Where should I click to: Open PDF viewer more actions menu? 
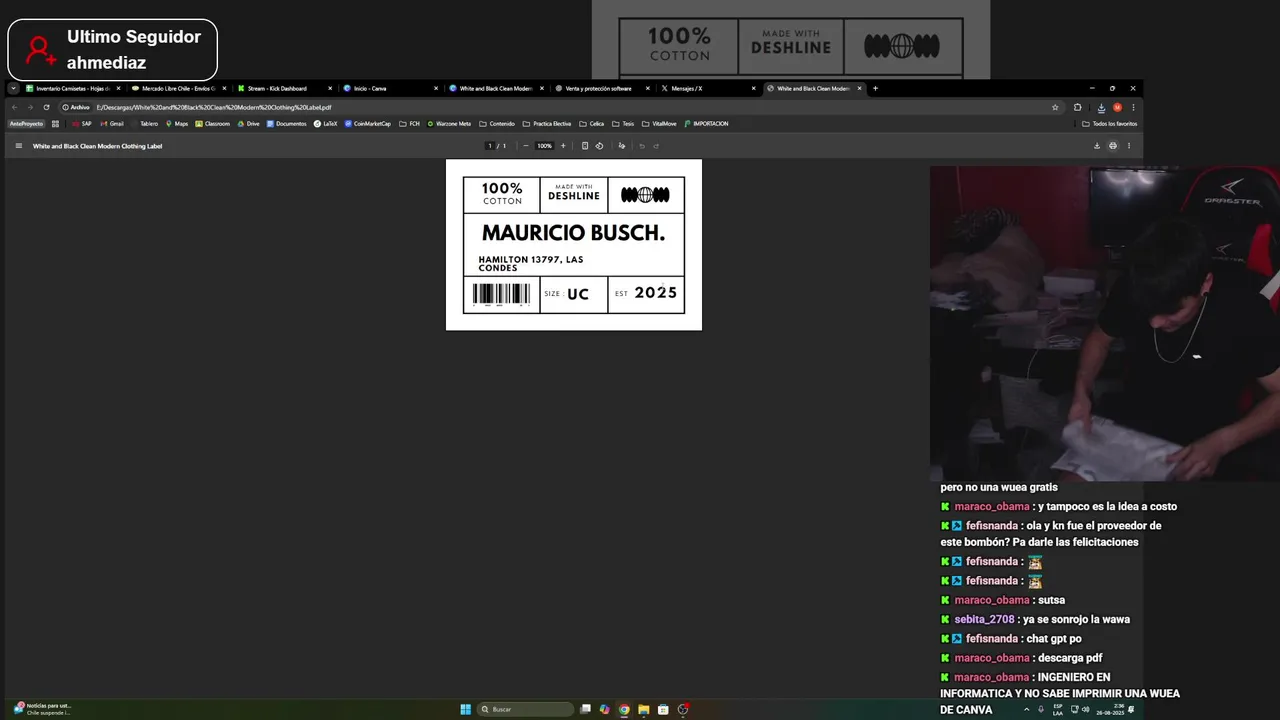pyautogui.click(x=1129, y=146)
